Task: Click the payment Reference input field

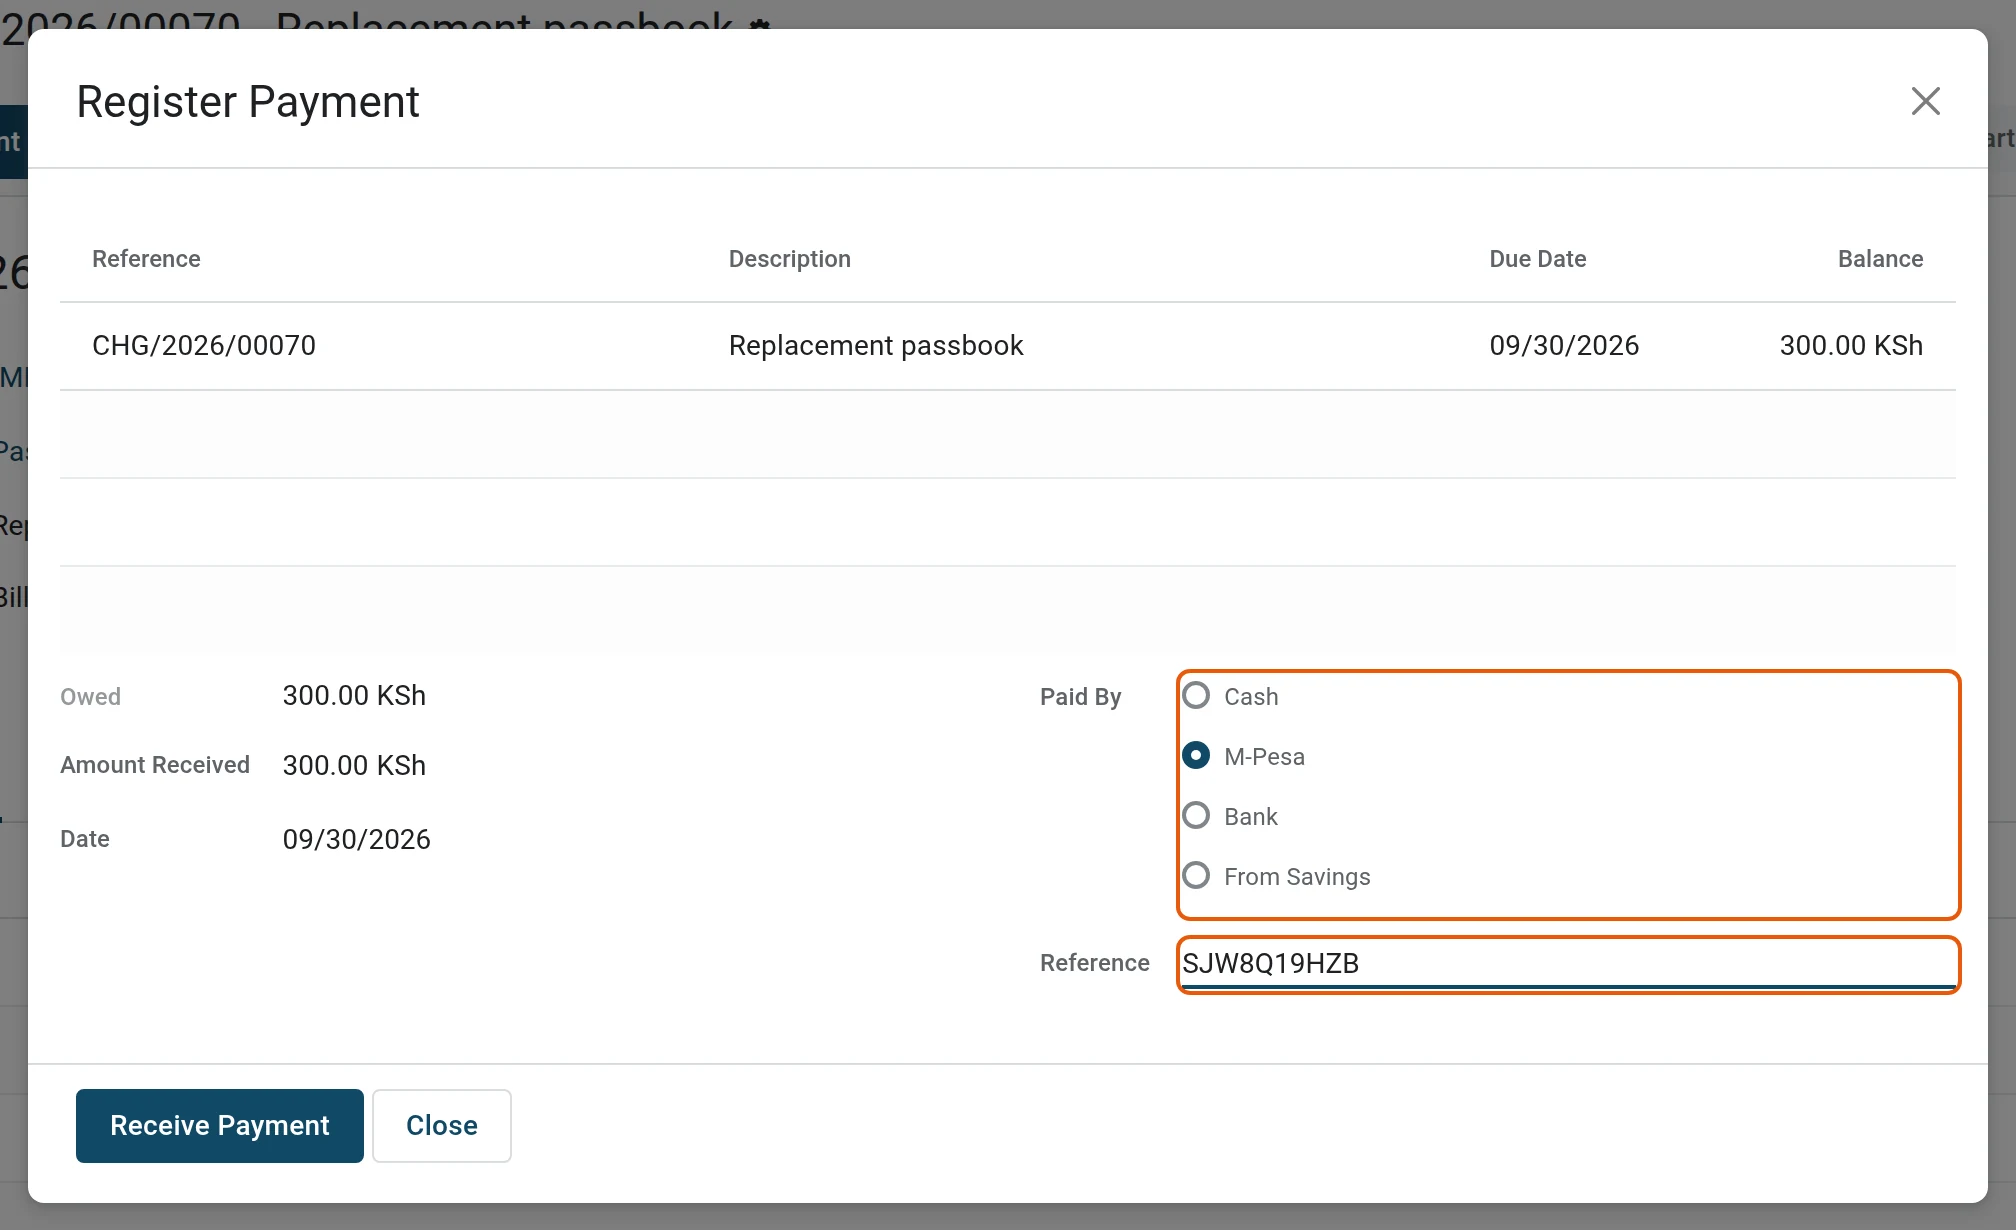Action: [1568, 964]
